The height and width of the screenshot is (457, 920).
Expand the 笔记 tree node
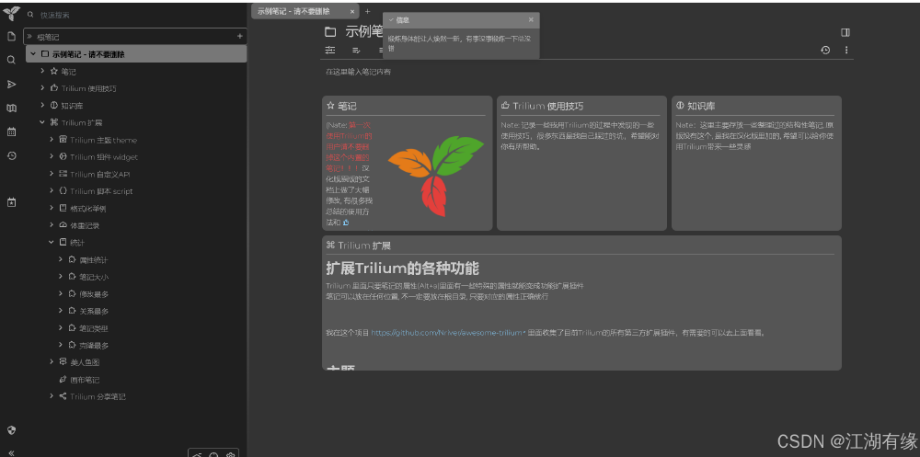42,71
